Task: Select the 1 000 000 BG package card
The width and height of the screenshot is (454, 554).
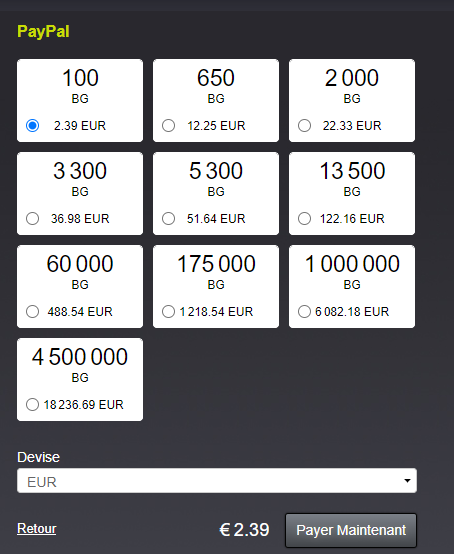Action: coord(352,286)
